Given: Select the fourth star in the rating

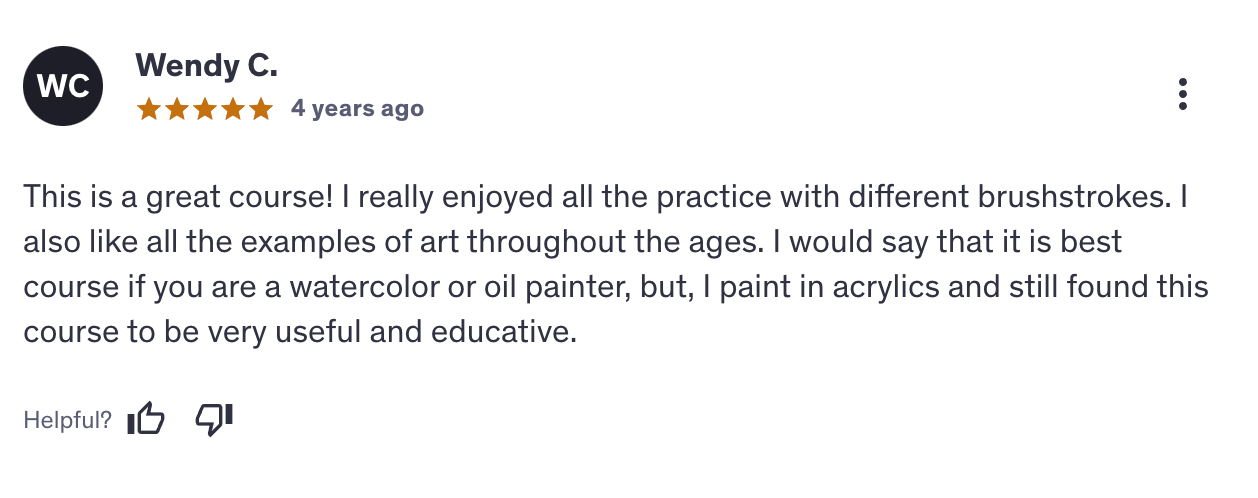Looking at the screenshot, I should click(233, 109).
